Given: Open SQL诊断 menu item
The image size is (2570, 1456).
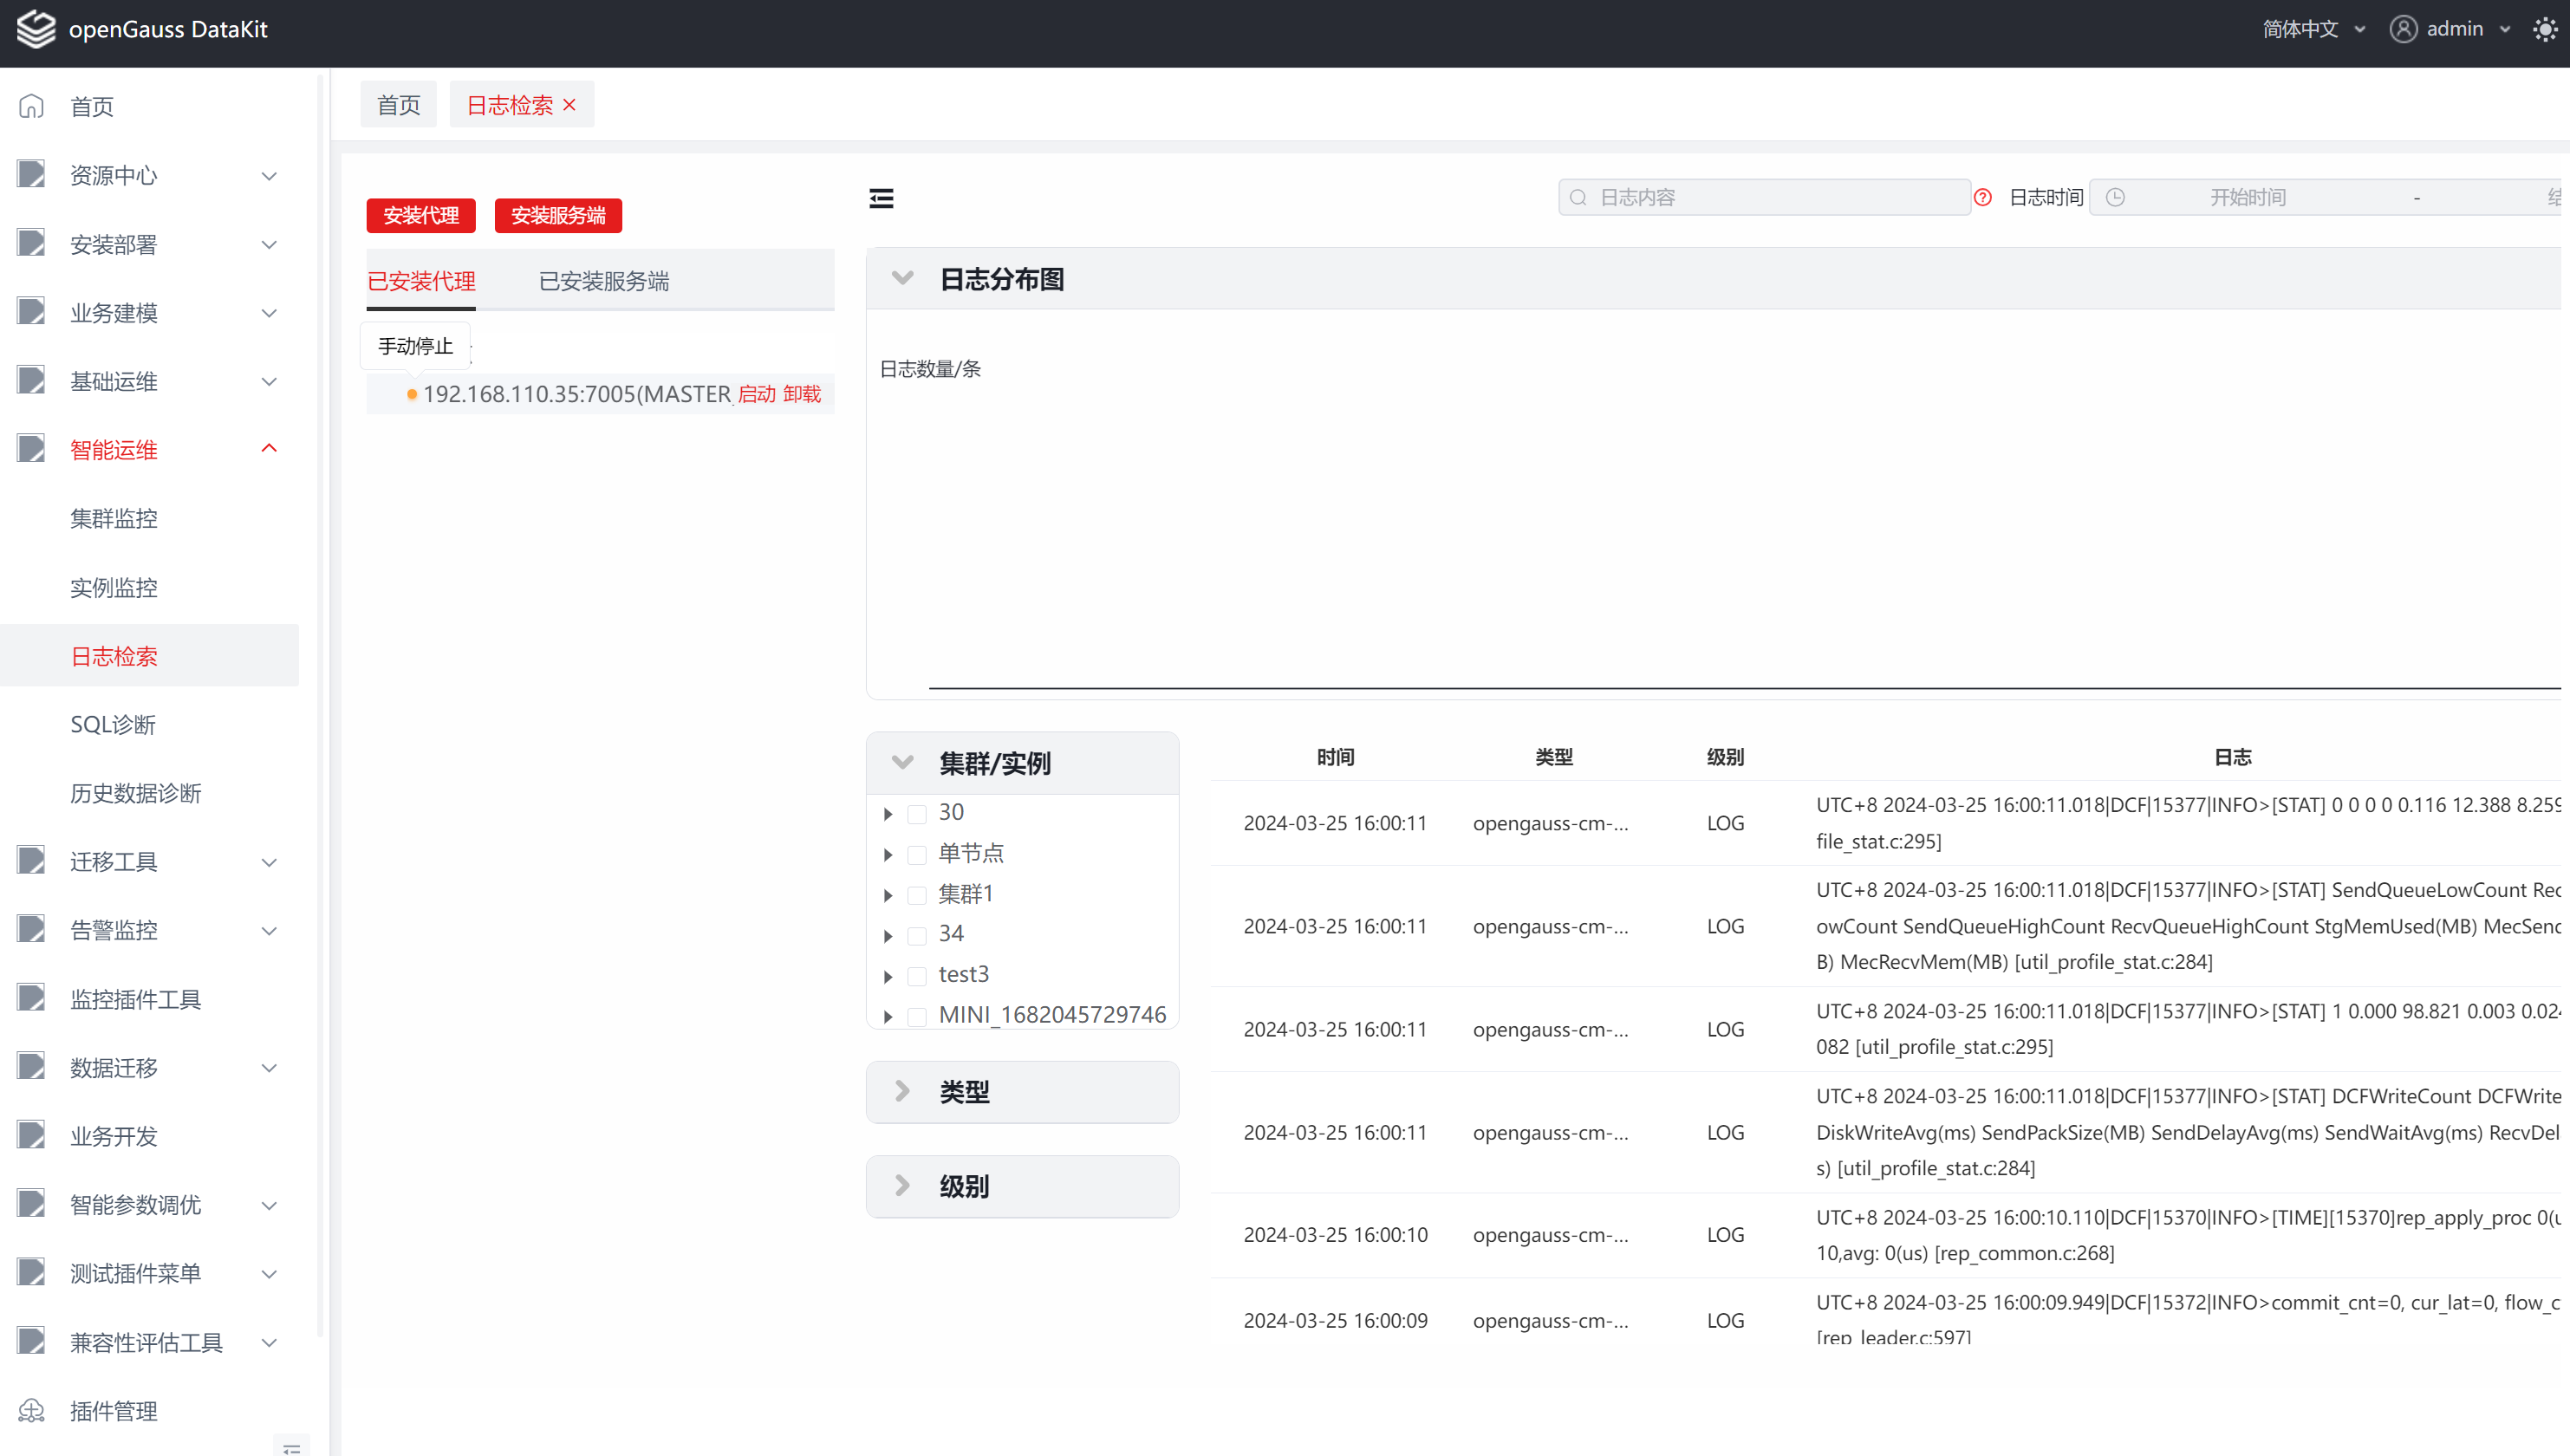Looking at the screenshot, I should [x=113, y=724].
